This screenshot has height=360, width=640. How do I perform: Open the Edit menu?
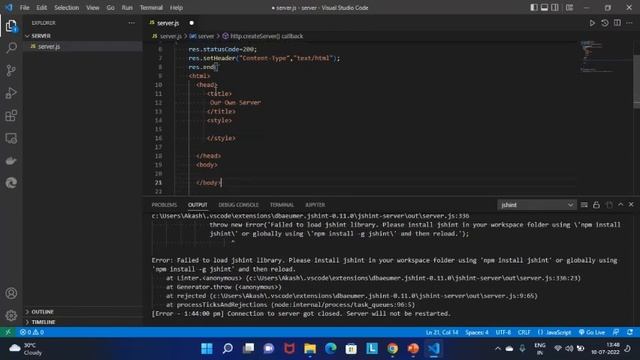(42, 8)
